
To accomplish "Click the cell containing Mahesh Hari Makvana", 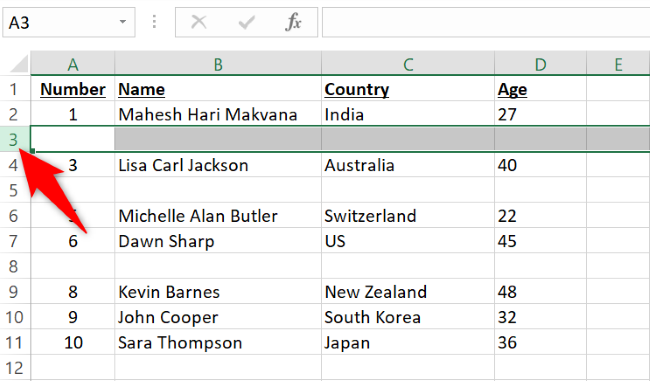I will click(218, 114).
